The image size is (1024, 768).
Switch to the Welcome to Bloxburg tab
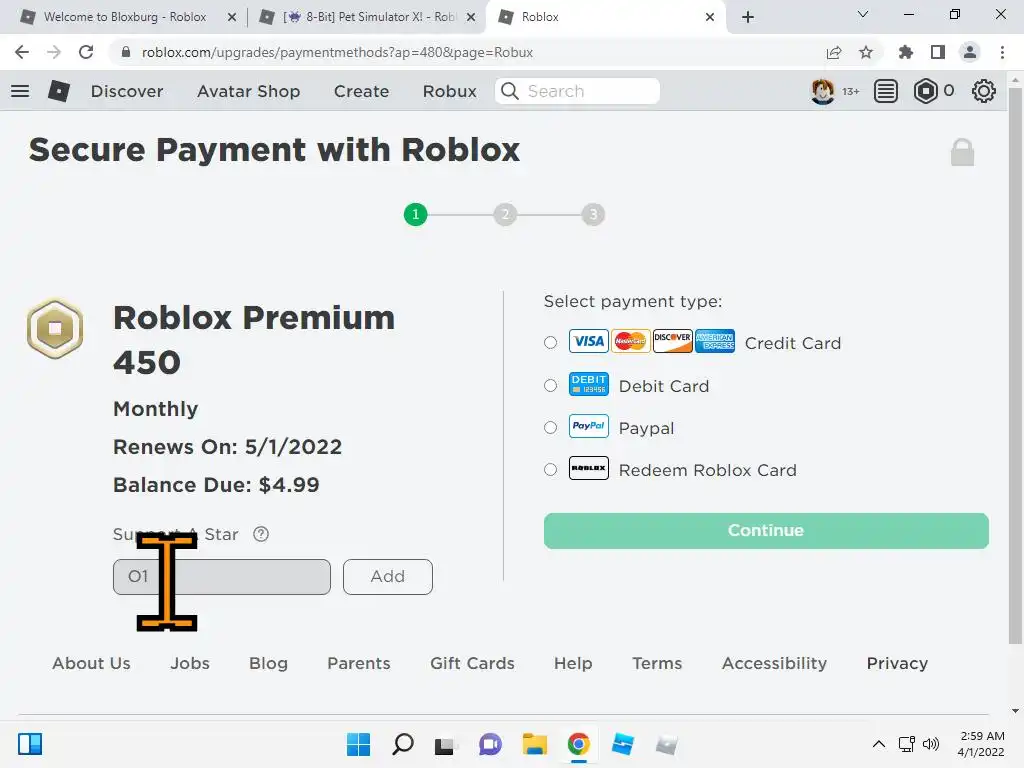pyautogui.click(x=124, y=17)
